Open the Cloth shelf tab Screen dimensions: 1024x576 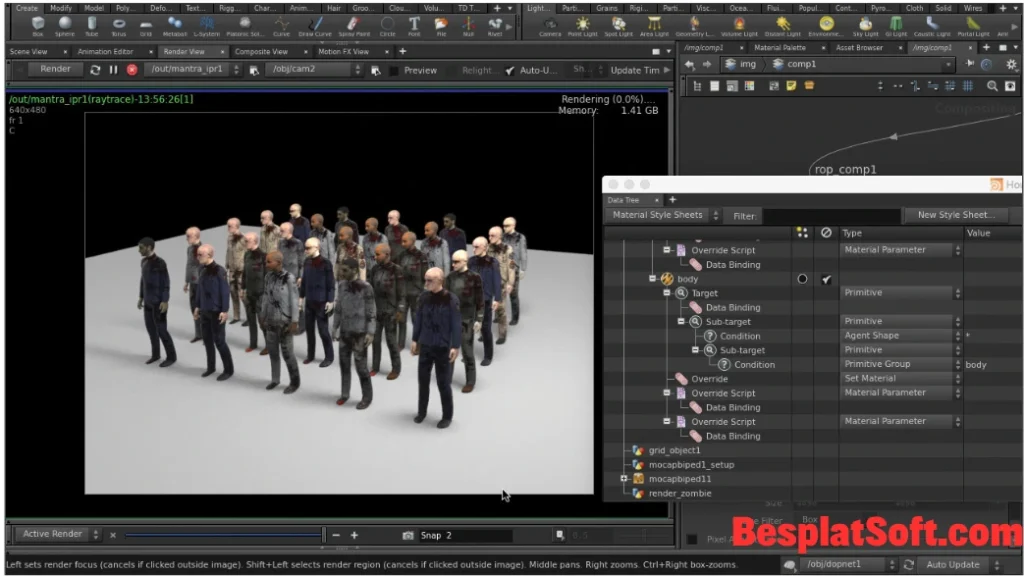click(x=916, y=7)
